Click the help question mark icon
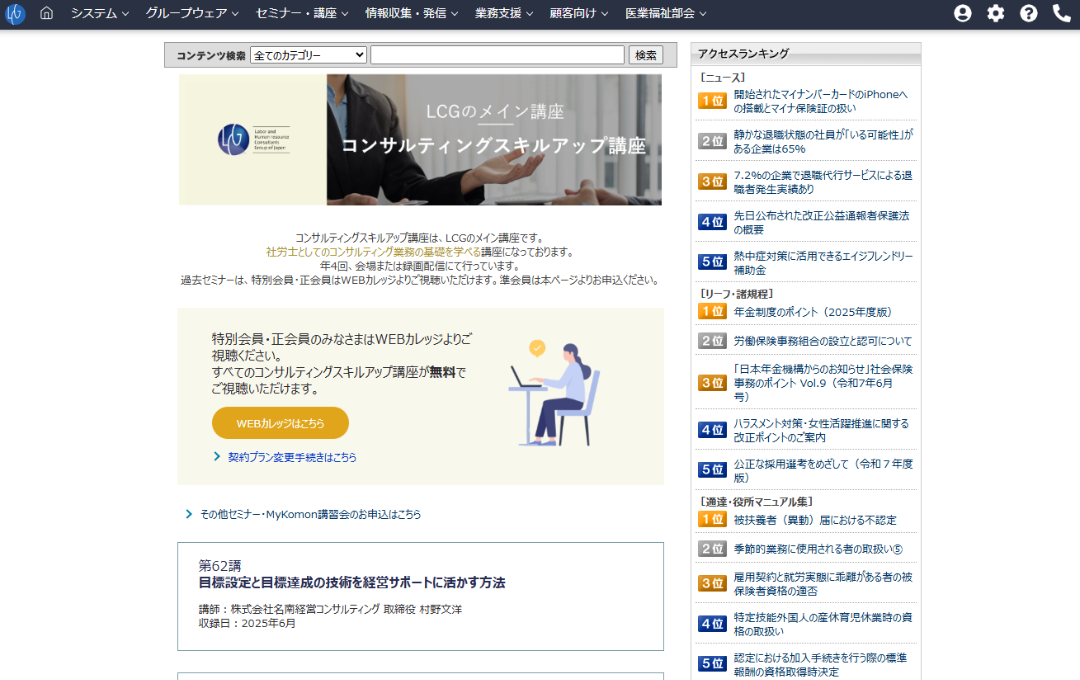 click(1028, 13)
